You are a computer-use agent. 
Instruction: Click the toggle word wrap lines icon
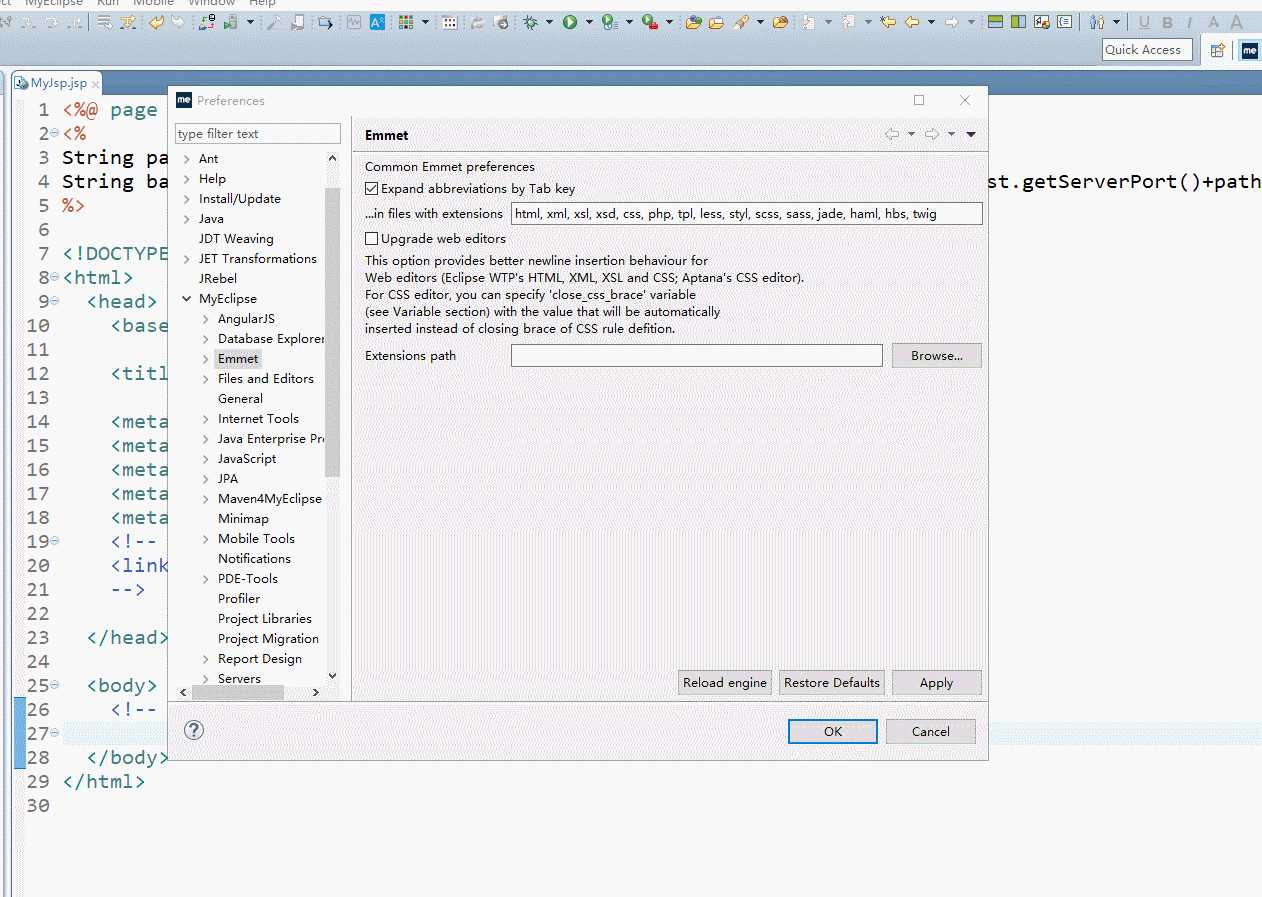tap(104, 22)
